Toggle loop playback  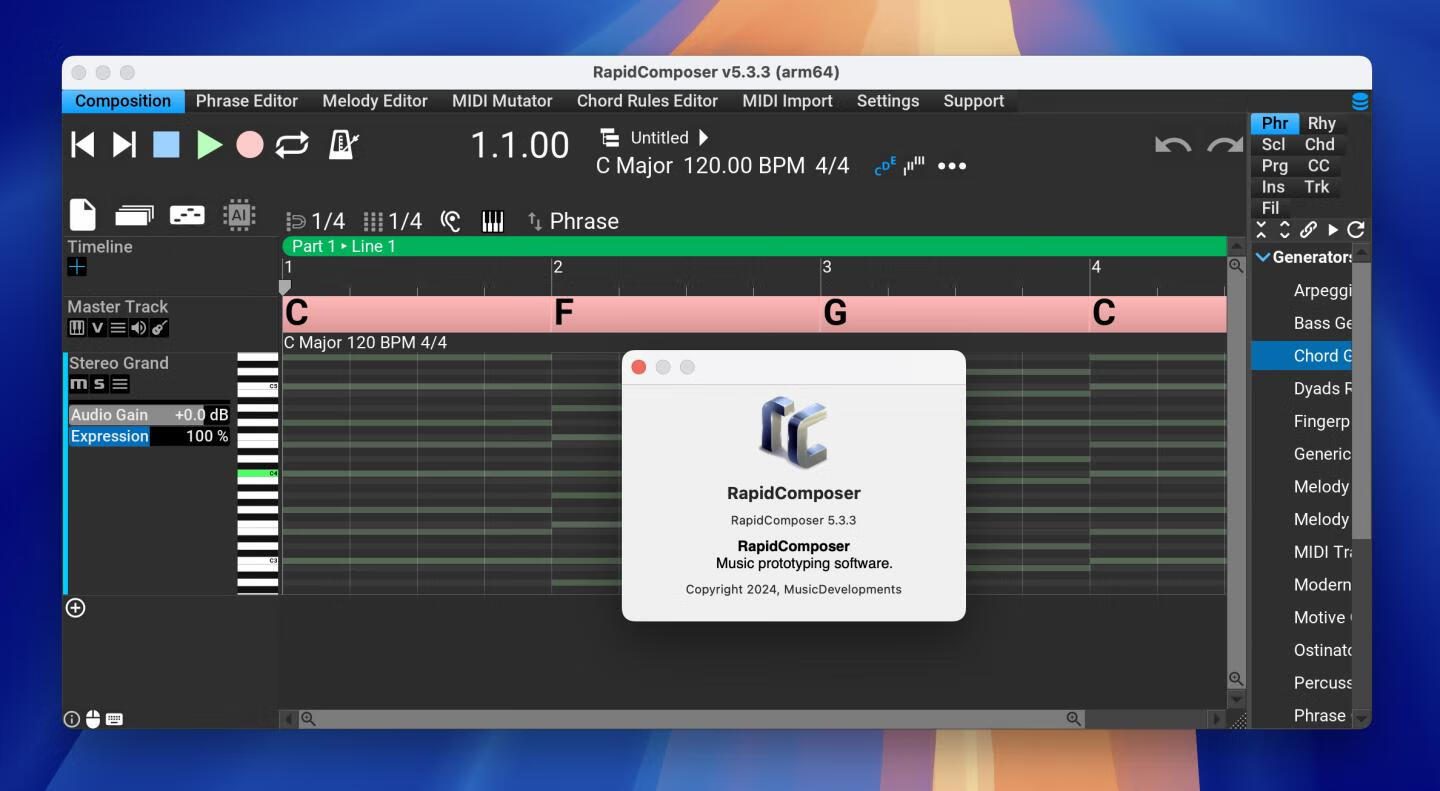292,145
